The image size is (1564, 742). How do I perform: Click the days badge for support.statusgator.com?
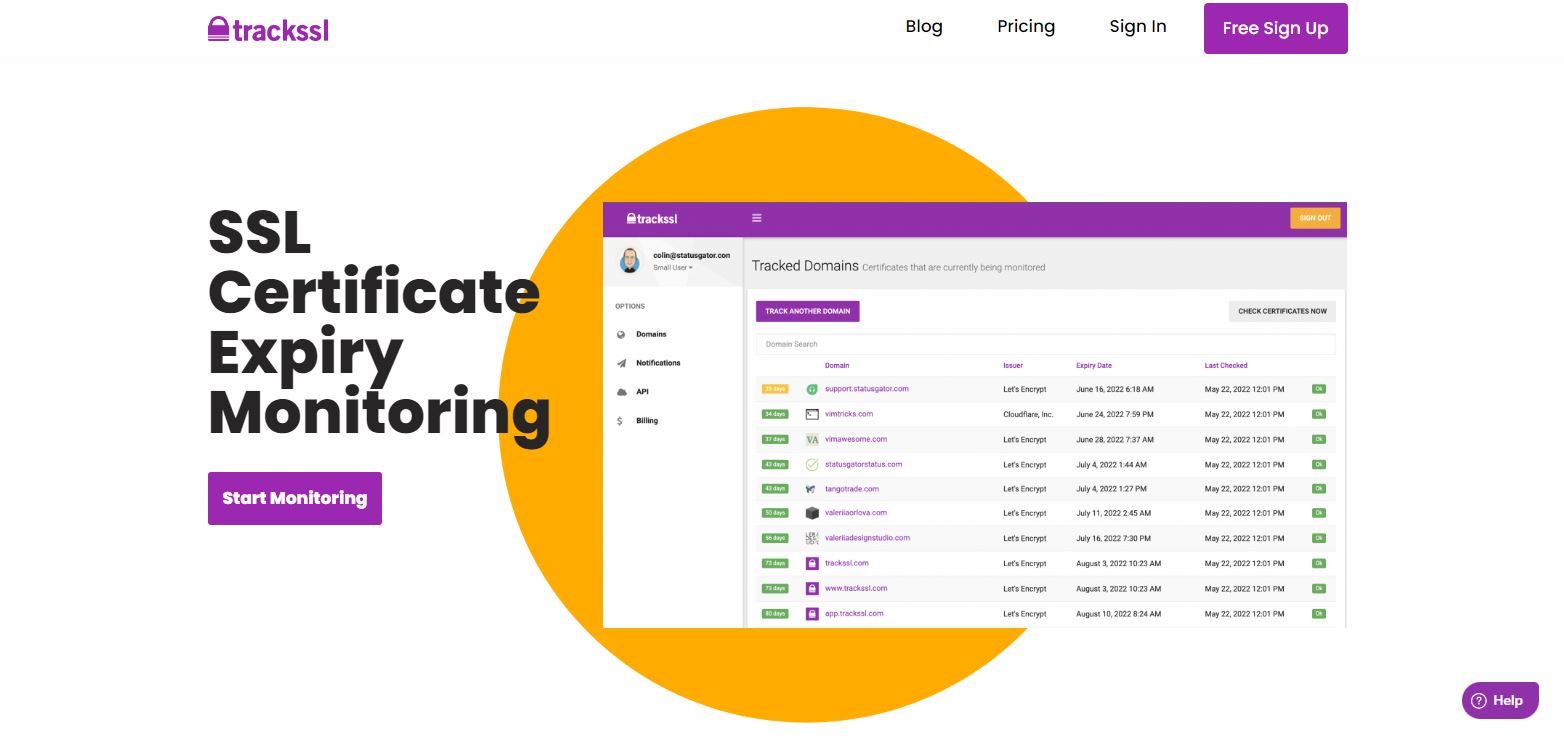775,389
